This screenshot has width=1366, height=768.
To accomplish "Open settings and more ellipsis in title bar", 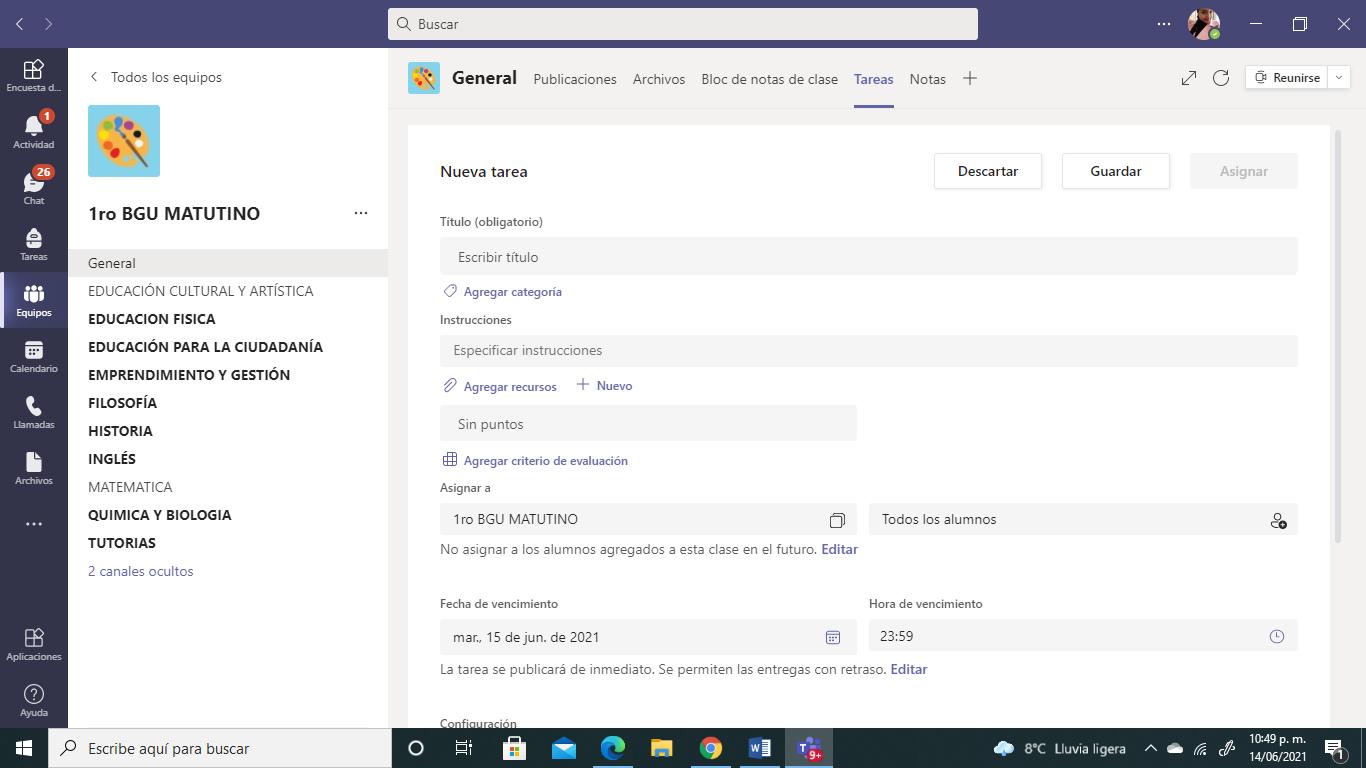I will click(1163, 24).
